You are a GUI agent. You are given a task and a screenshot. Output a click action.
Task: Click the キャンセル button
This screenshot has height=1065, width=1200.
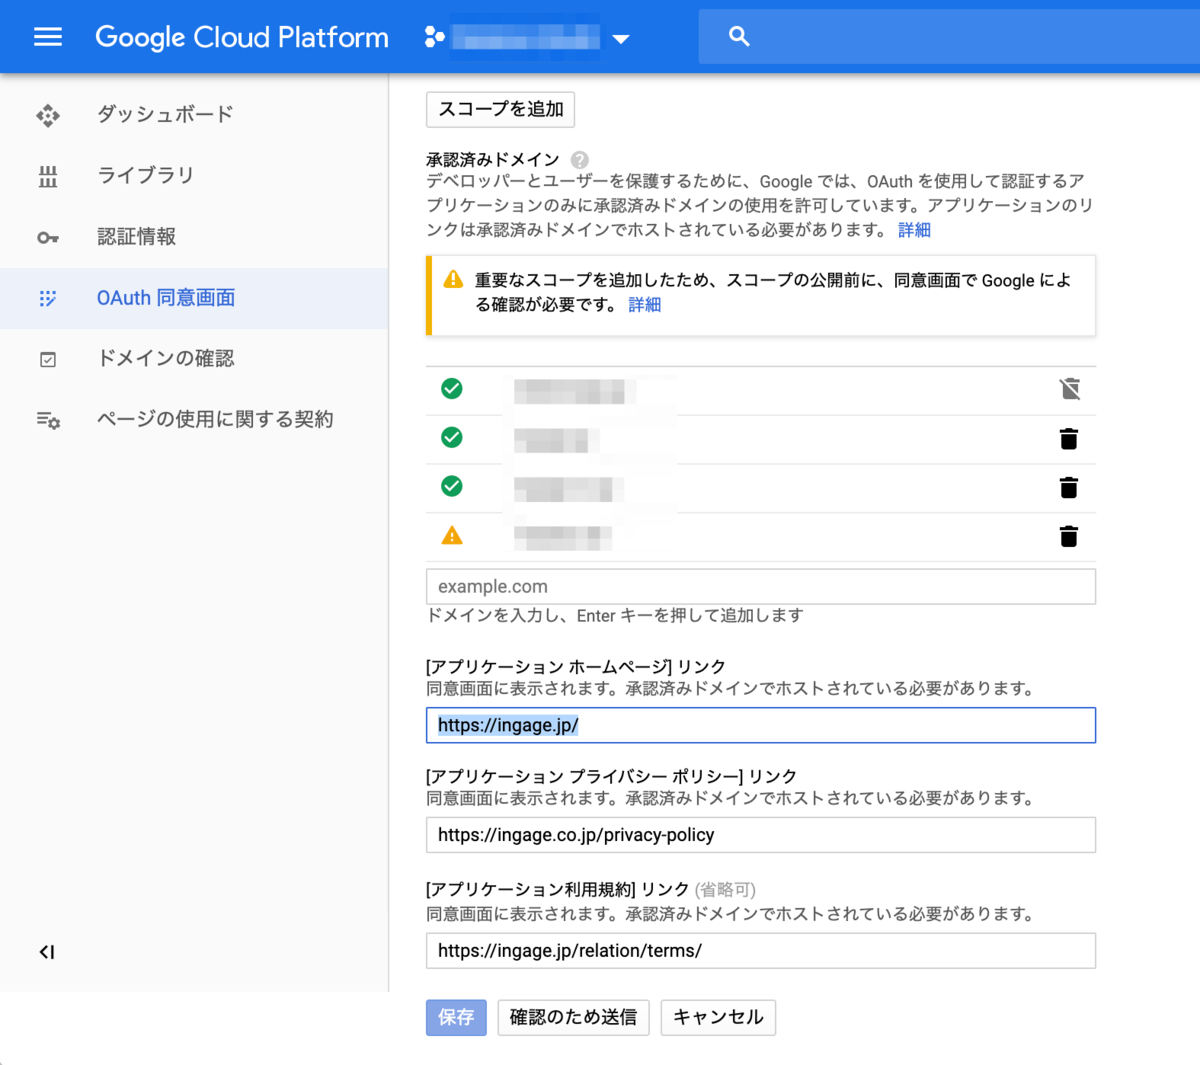point(718,1017)
